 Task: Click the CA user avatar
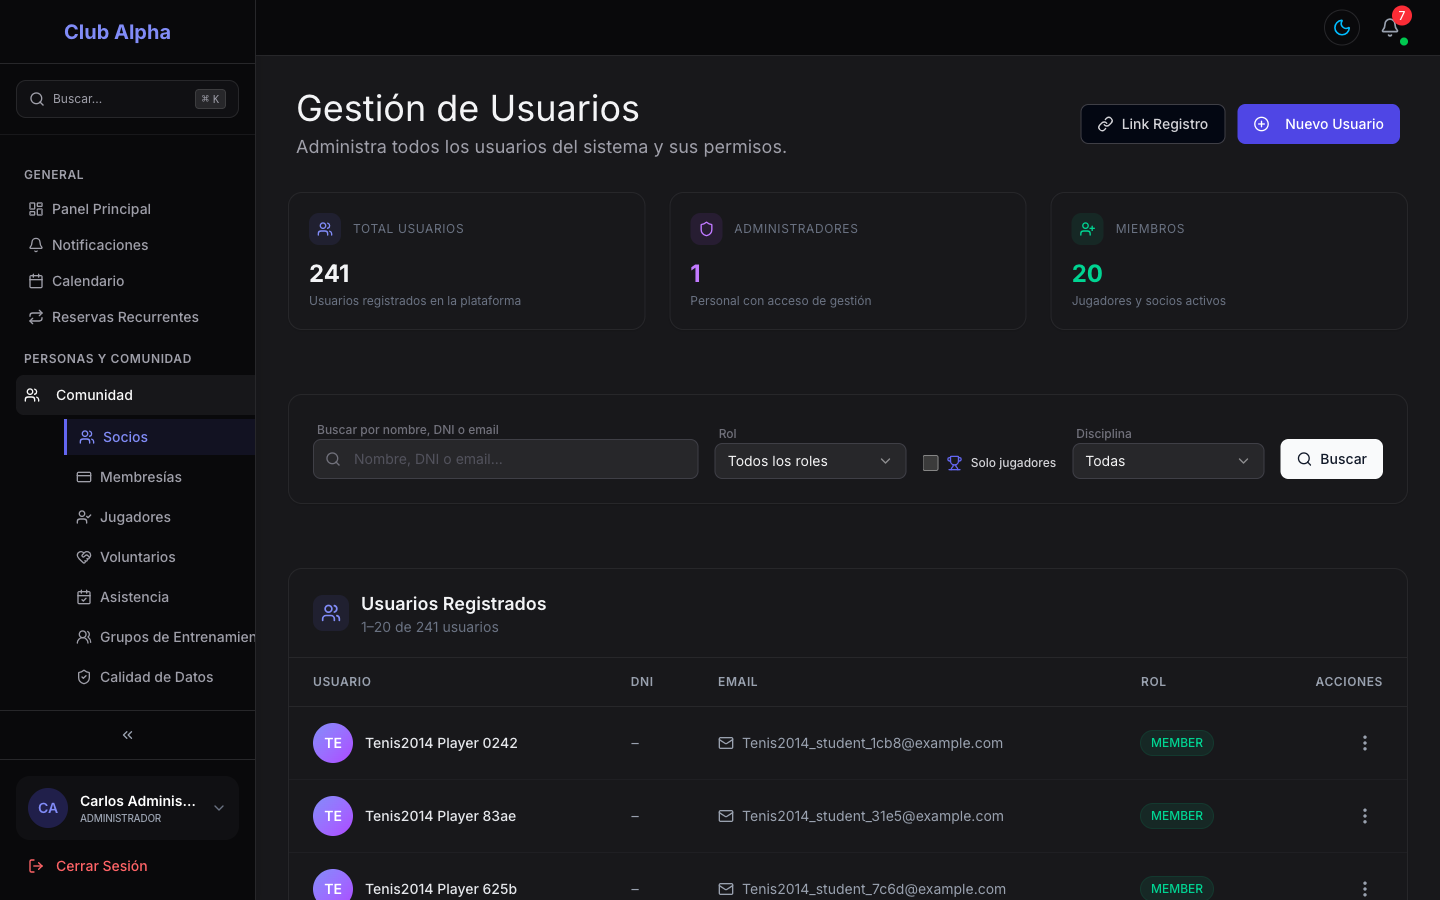point(48,808)
